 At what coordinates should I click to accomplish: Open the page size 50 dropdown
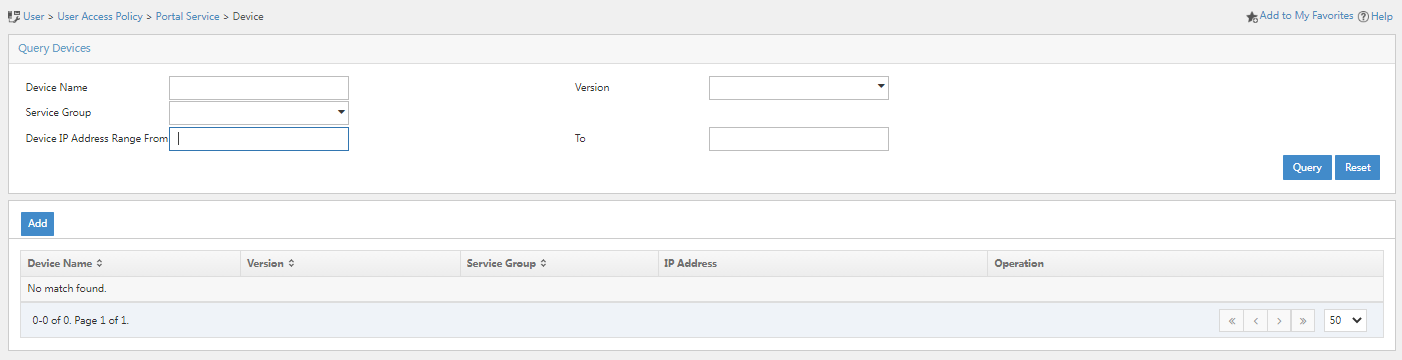coord(1345,321)
